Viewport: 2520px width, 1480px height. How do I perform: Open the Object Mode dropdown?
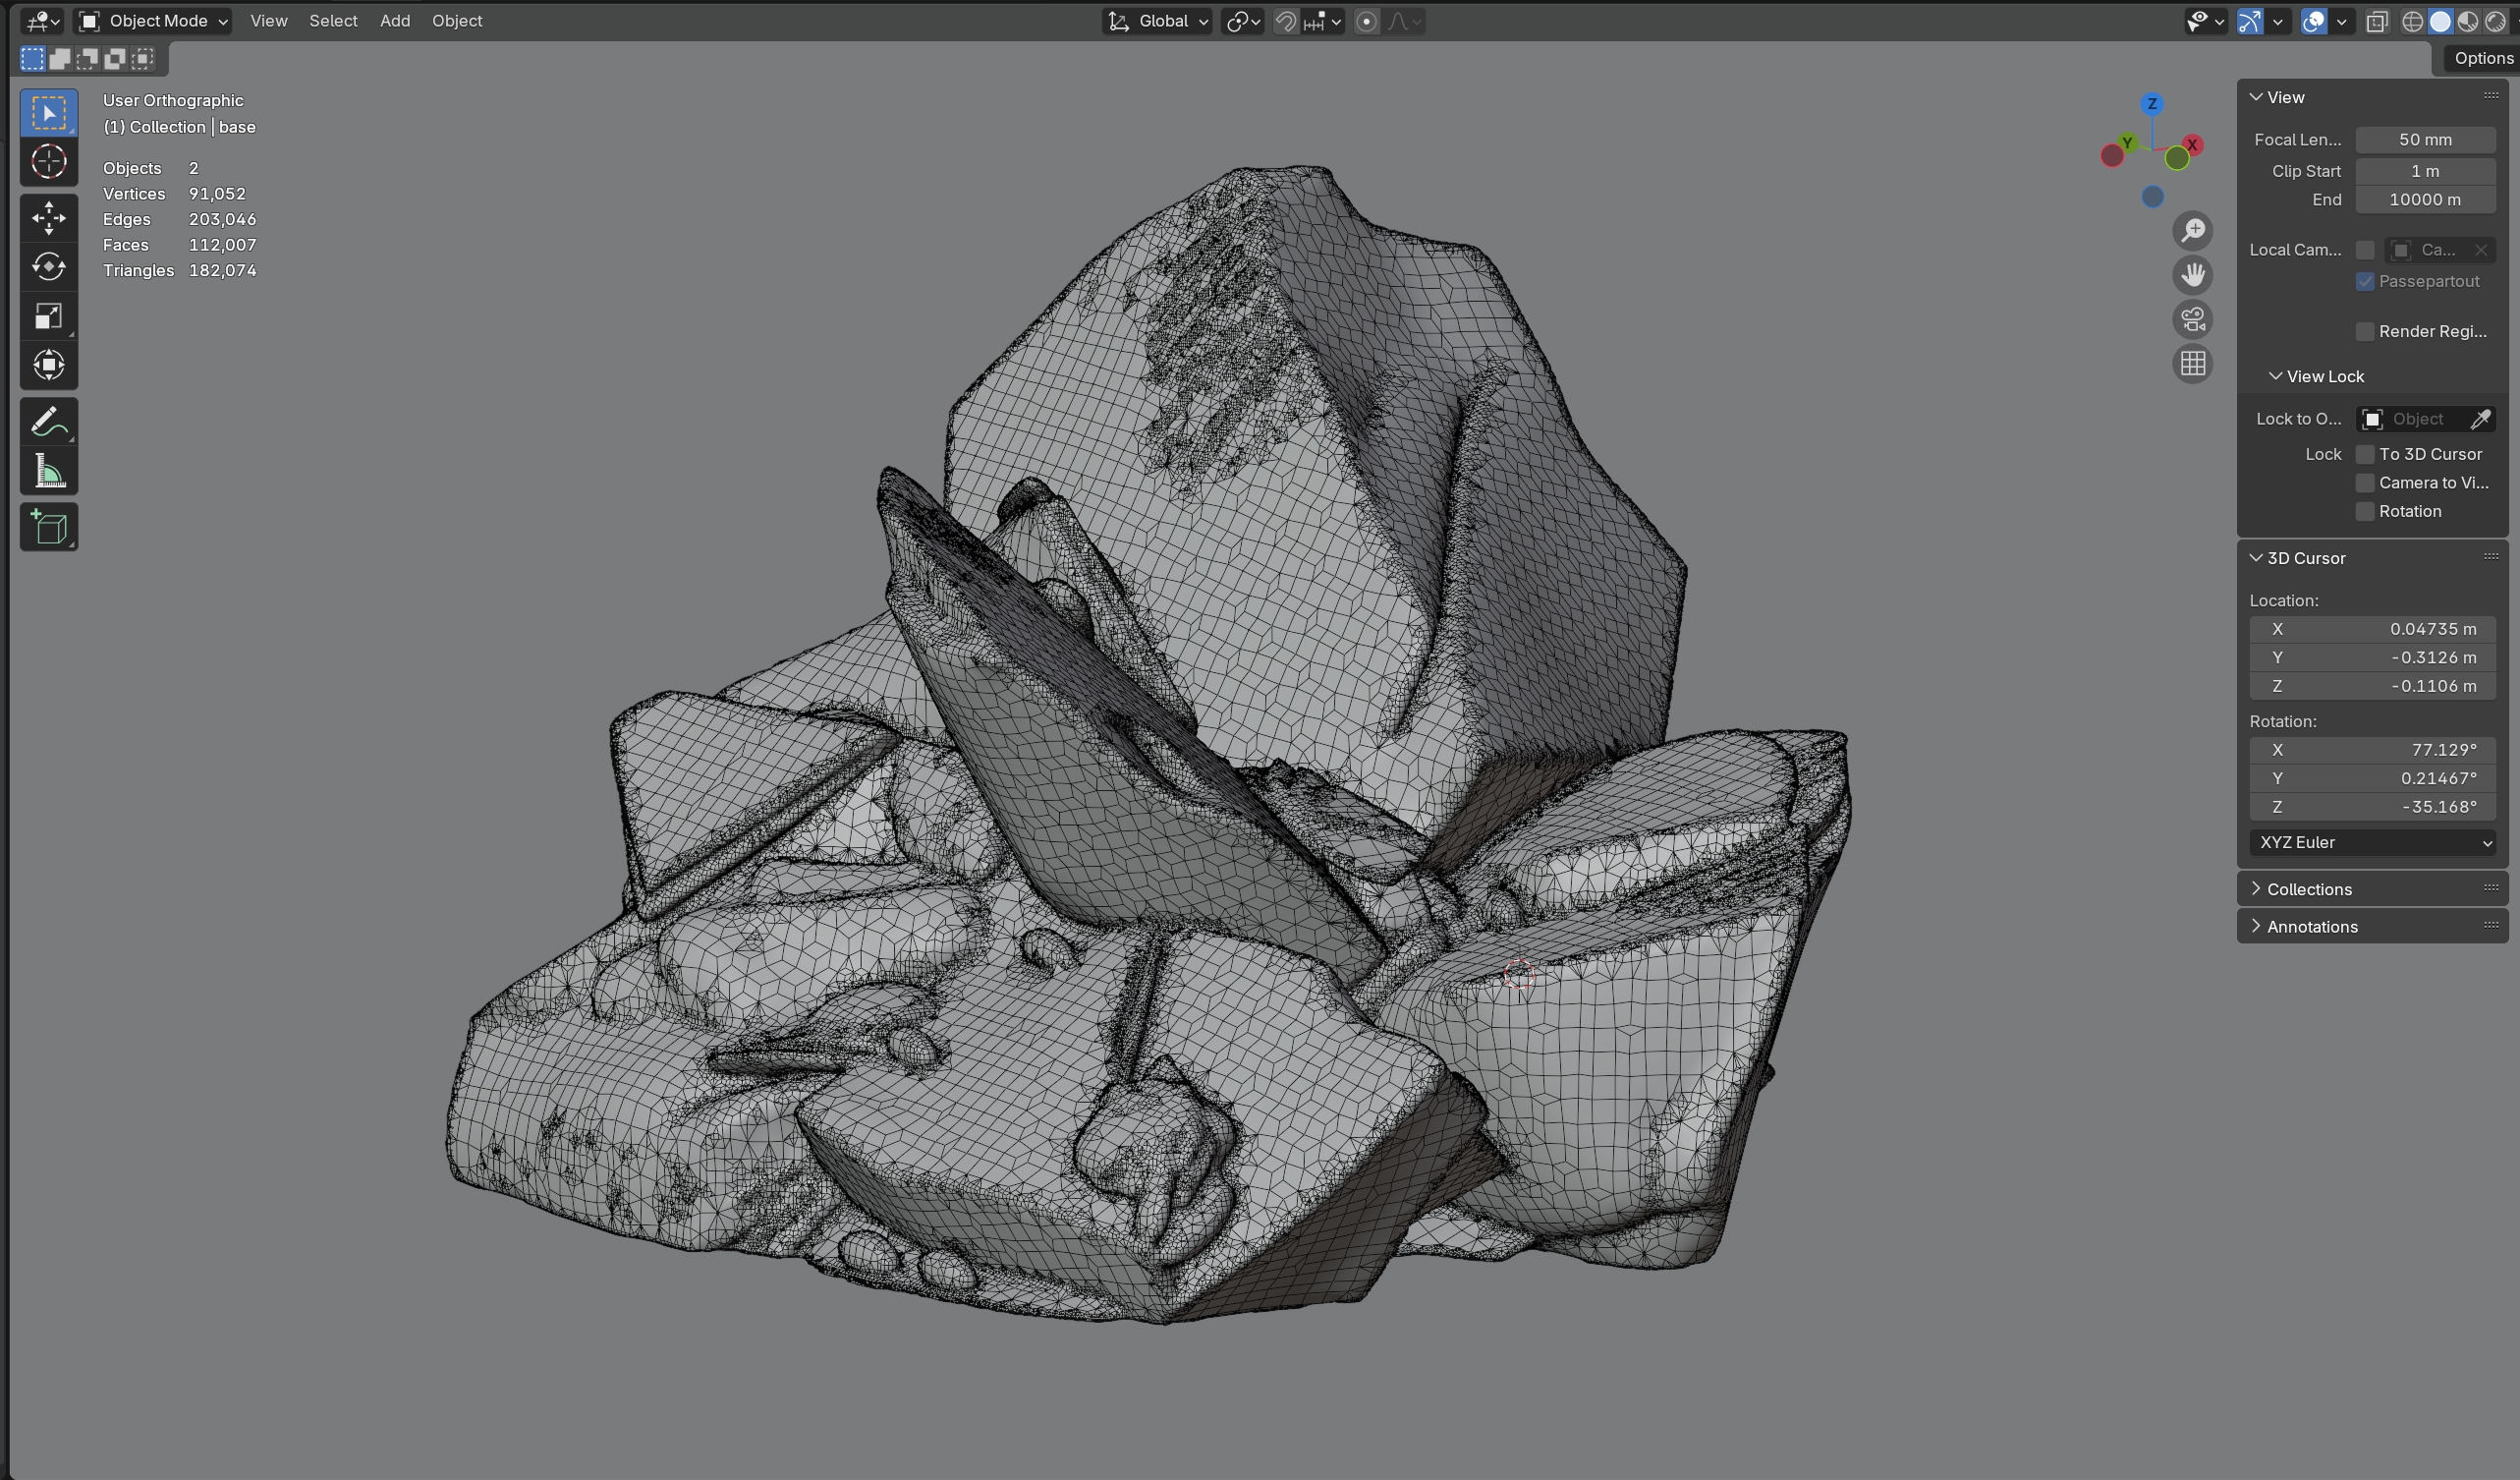(154, 21)
